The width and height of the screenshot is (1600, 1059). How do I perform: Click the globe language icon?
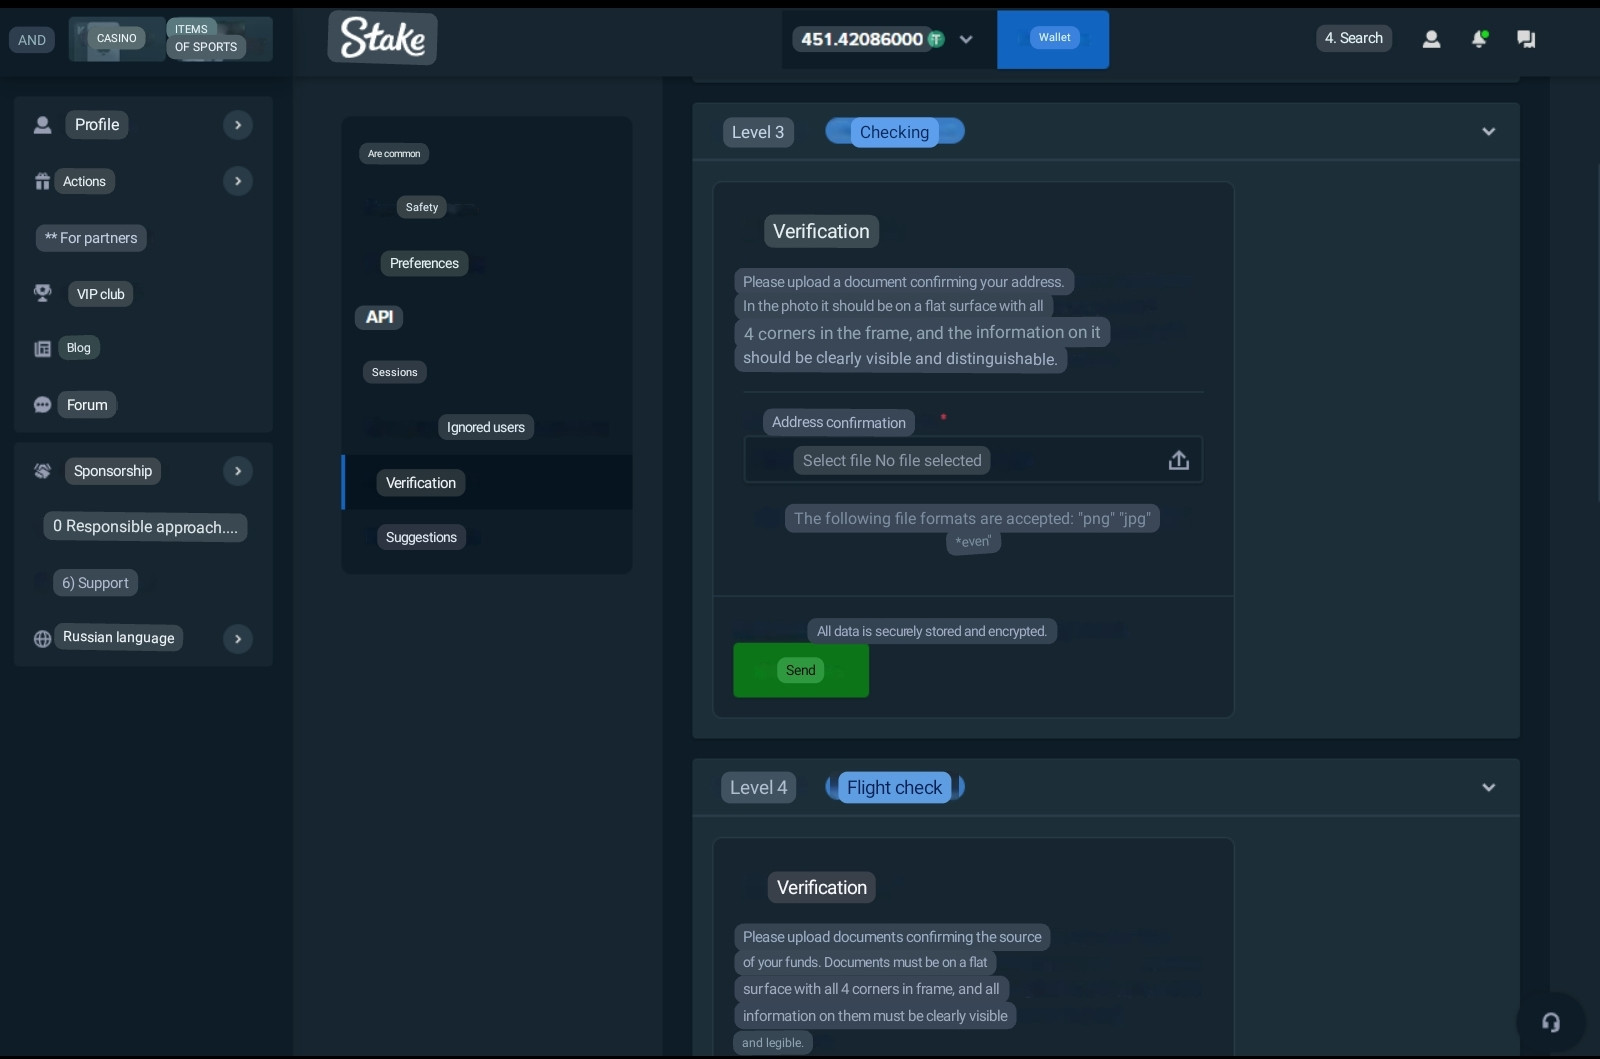pyautogui.click(x=42, y=639)
